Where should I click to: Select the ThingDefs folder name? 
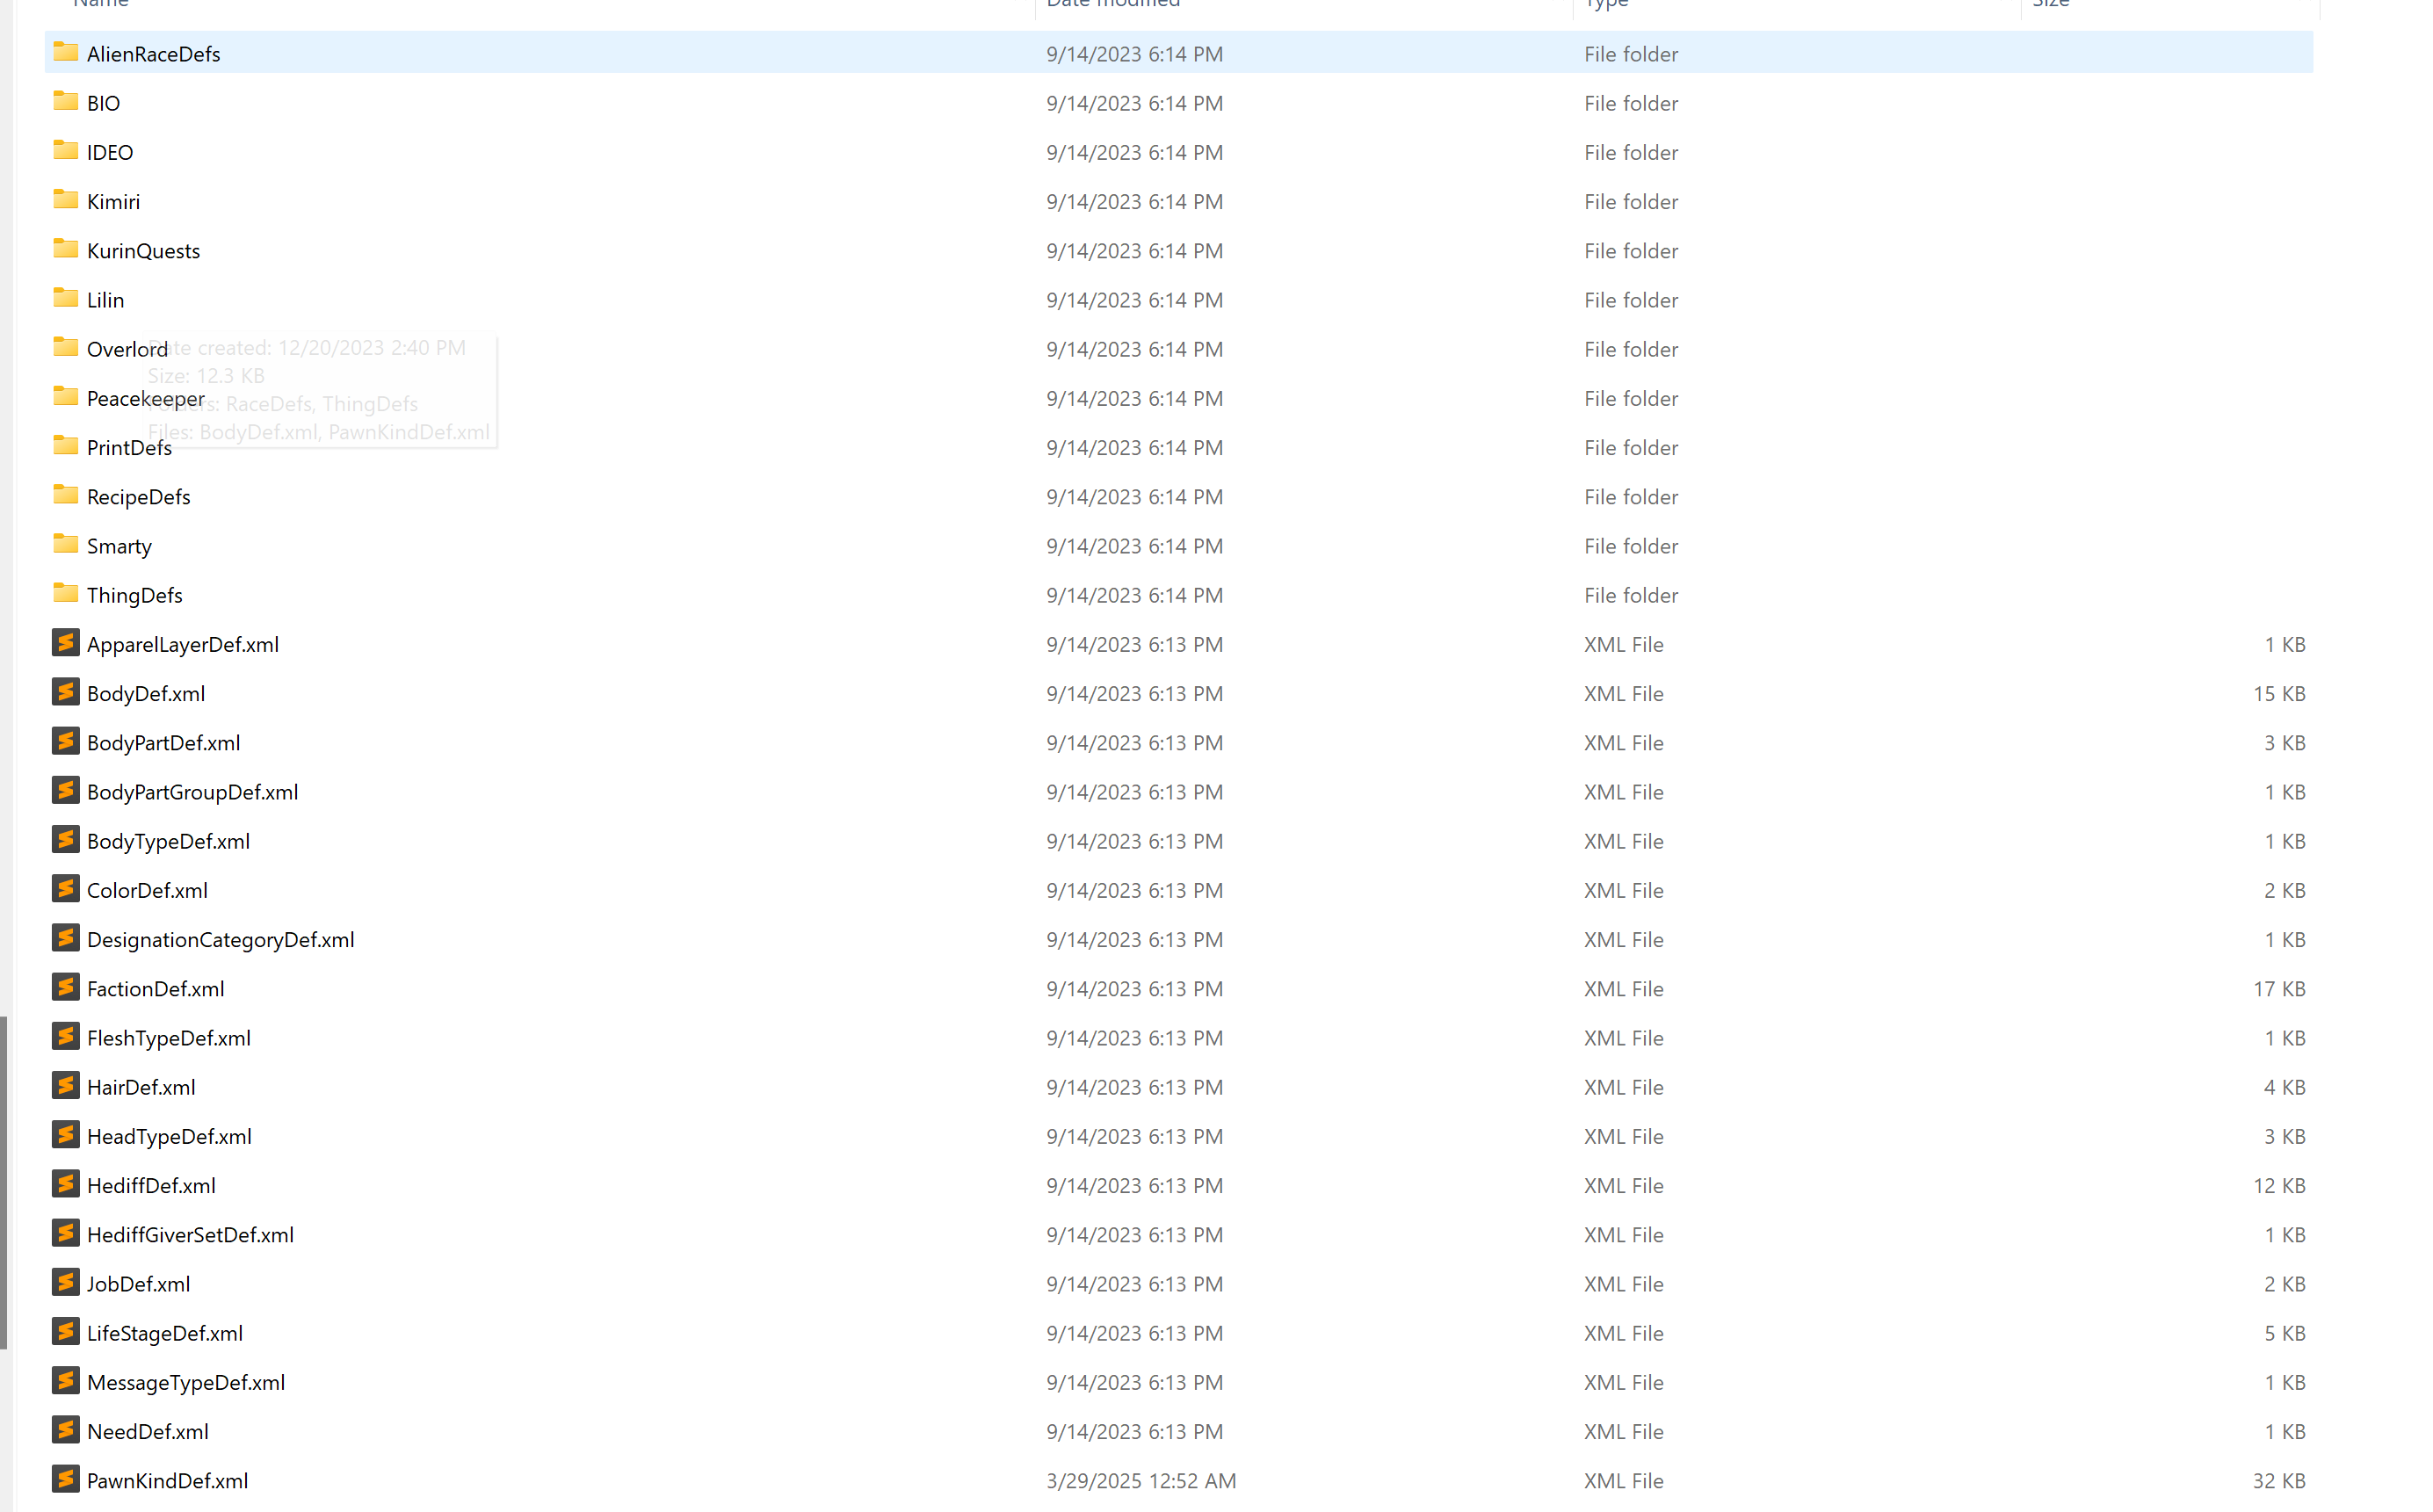point(134,595)
